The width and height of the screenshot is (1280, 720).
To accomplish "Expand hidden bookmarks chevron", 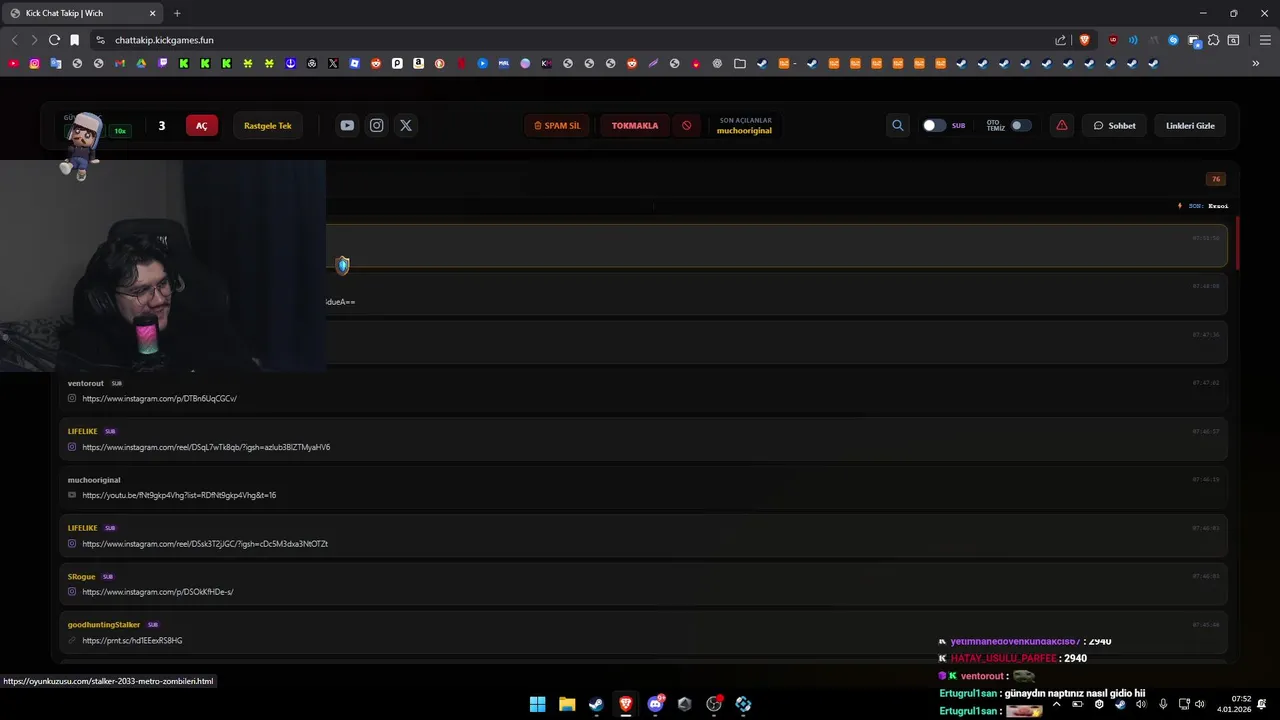I will coord(1255,63).
